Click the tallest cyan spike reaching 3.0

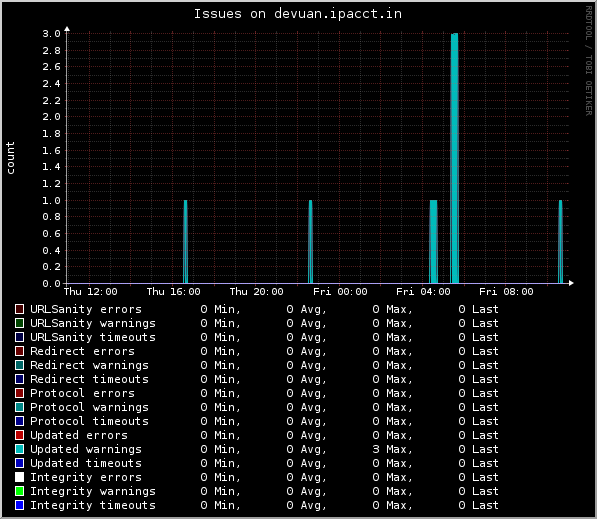click(x=454, y=158)
